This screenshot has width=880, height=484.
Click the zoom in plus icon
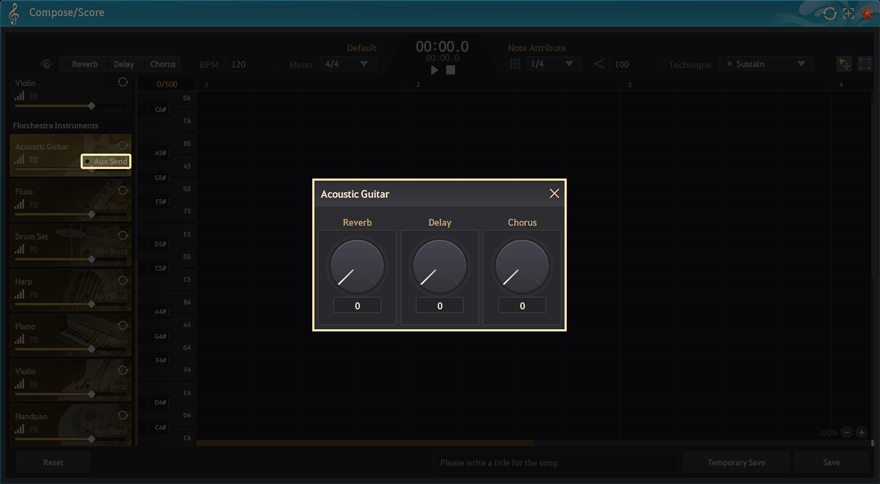coord(861,432)
